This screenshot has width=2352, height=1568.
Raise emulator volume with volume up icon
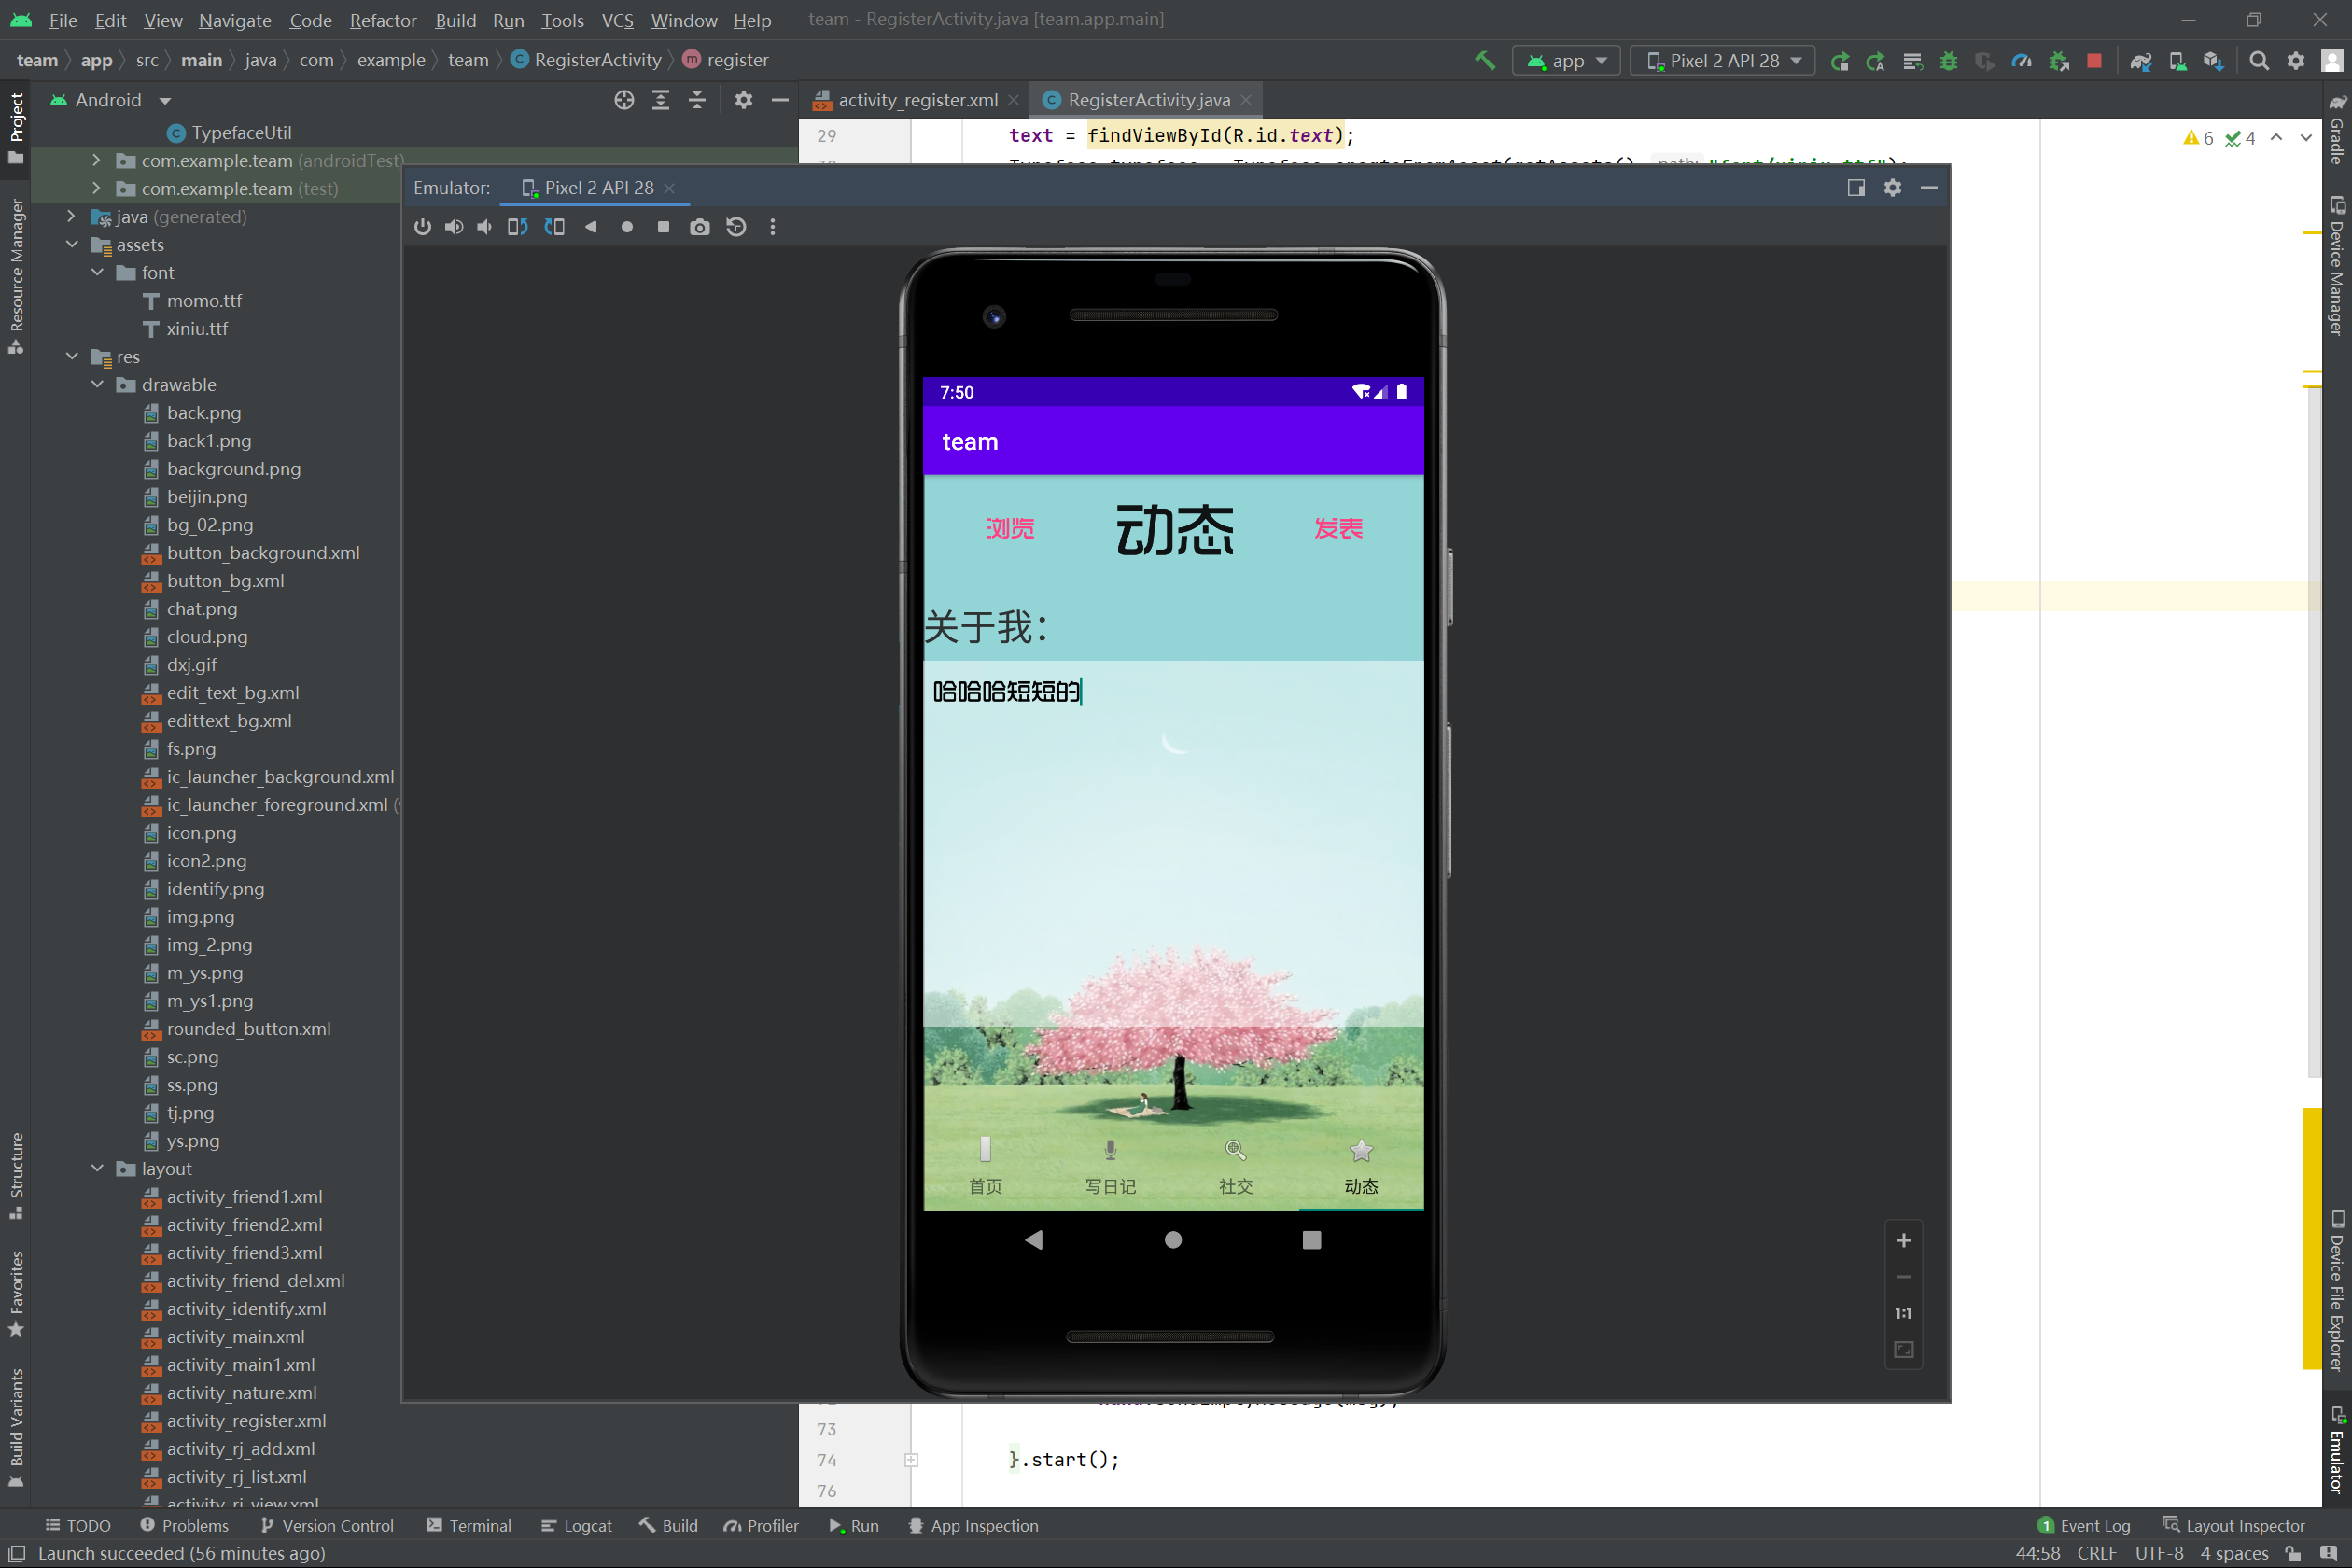pyautogui.click(x=454, y=227)
